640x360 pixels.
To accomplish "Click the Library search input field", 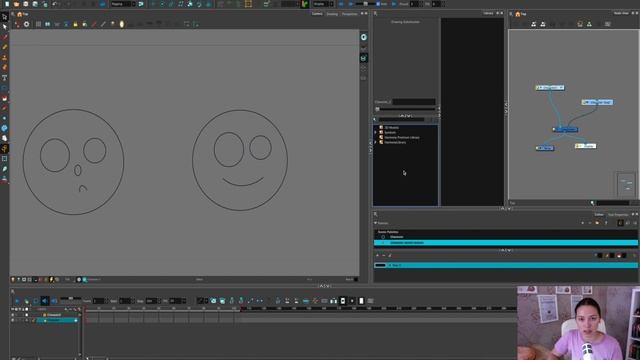I will (x=402, y=120).
